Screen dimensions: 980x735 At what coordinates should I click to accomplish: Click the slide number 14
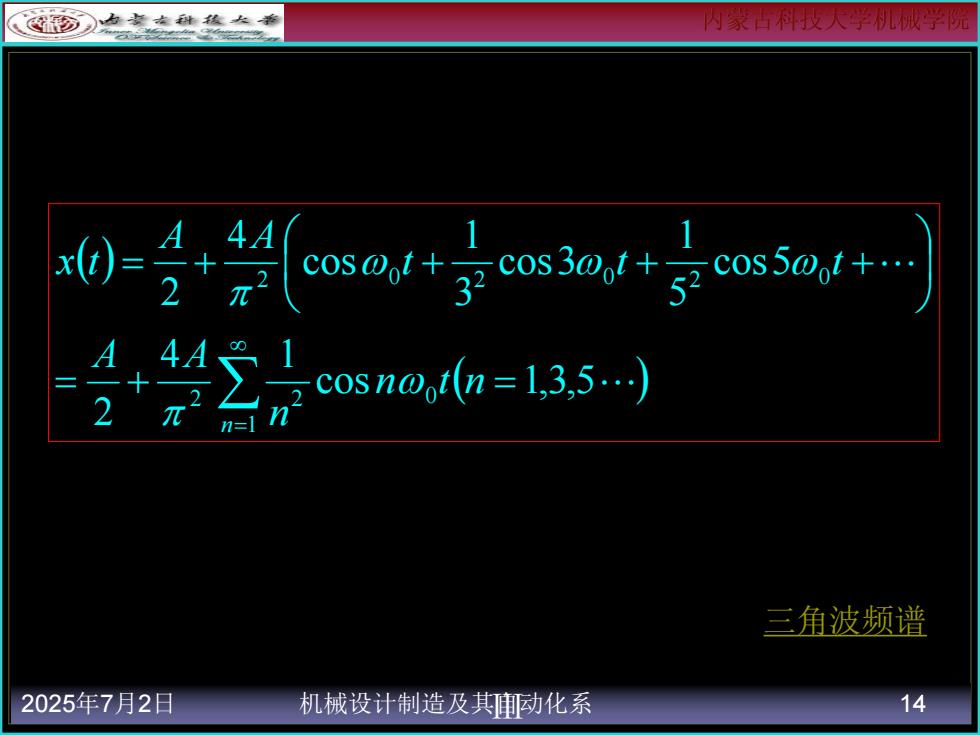(912, 704)
